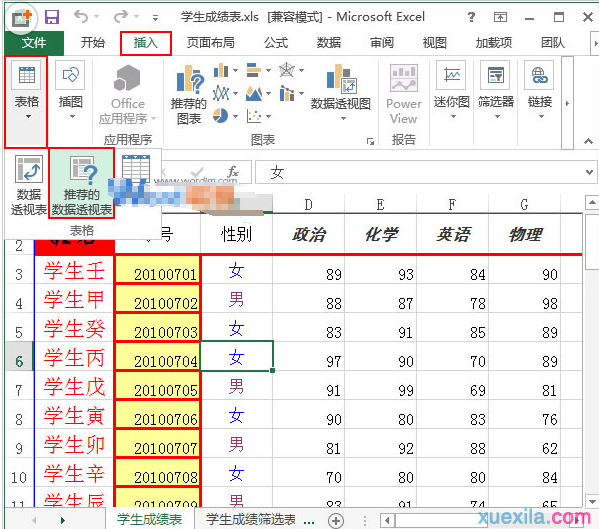599x529 pixels.
Task: Click the PivotTable icon in Tables dropdown
Action: [x=29, y=184]
